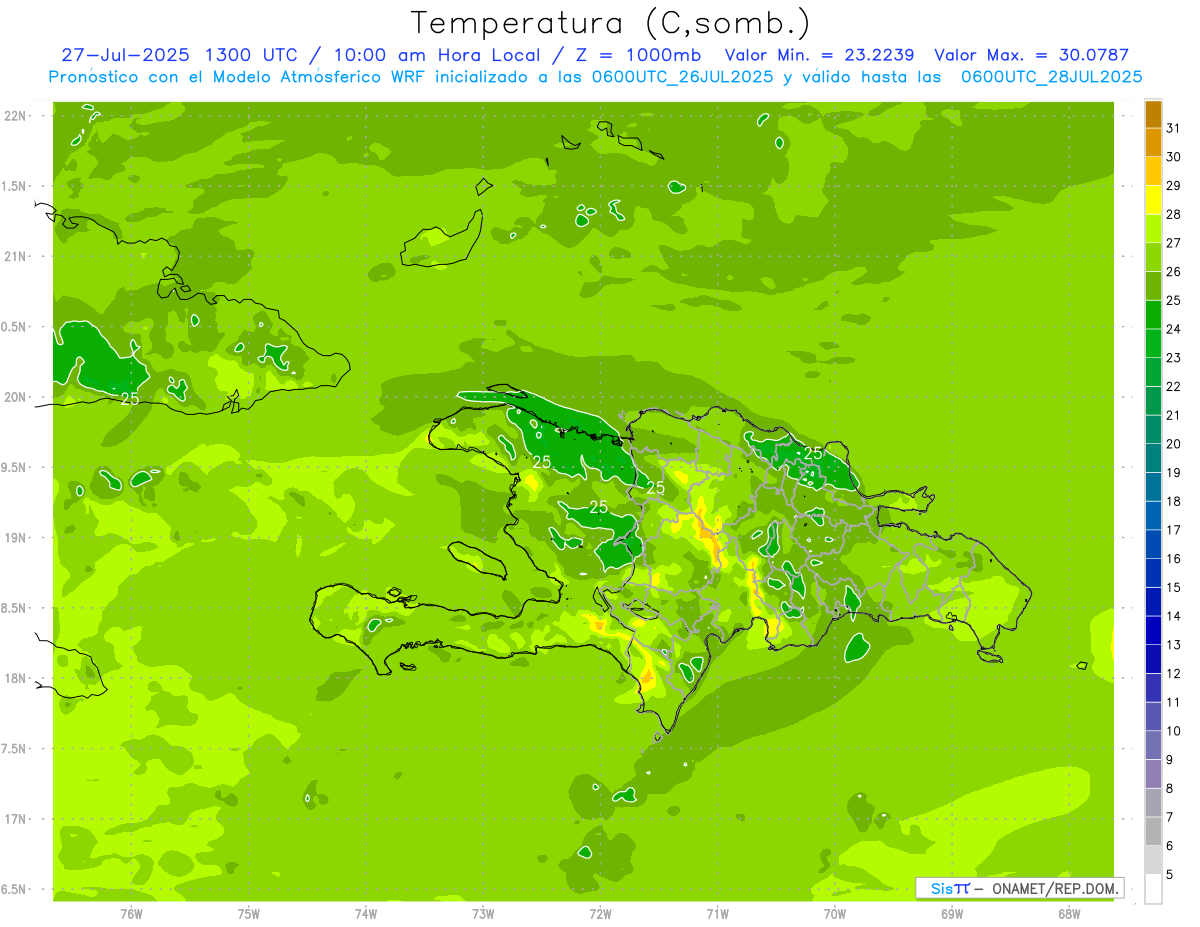The width and height of the screenshot is (1200, 927).
Task: Click the color scale value '31'
Action: [1173, 128]
